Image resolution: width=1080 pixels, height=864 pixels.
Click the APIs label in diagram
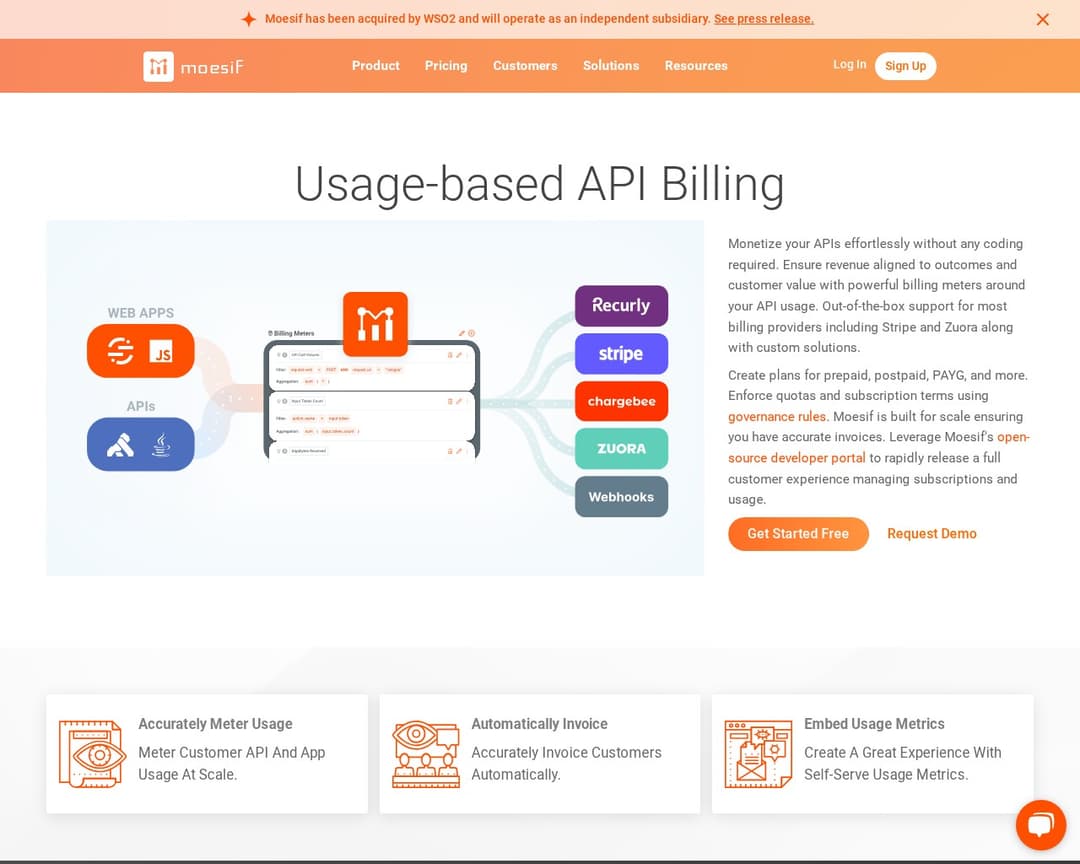click(x=141, y=407)
